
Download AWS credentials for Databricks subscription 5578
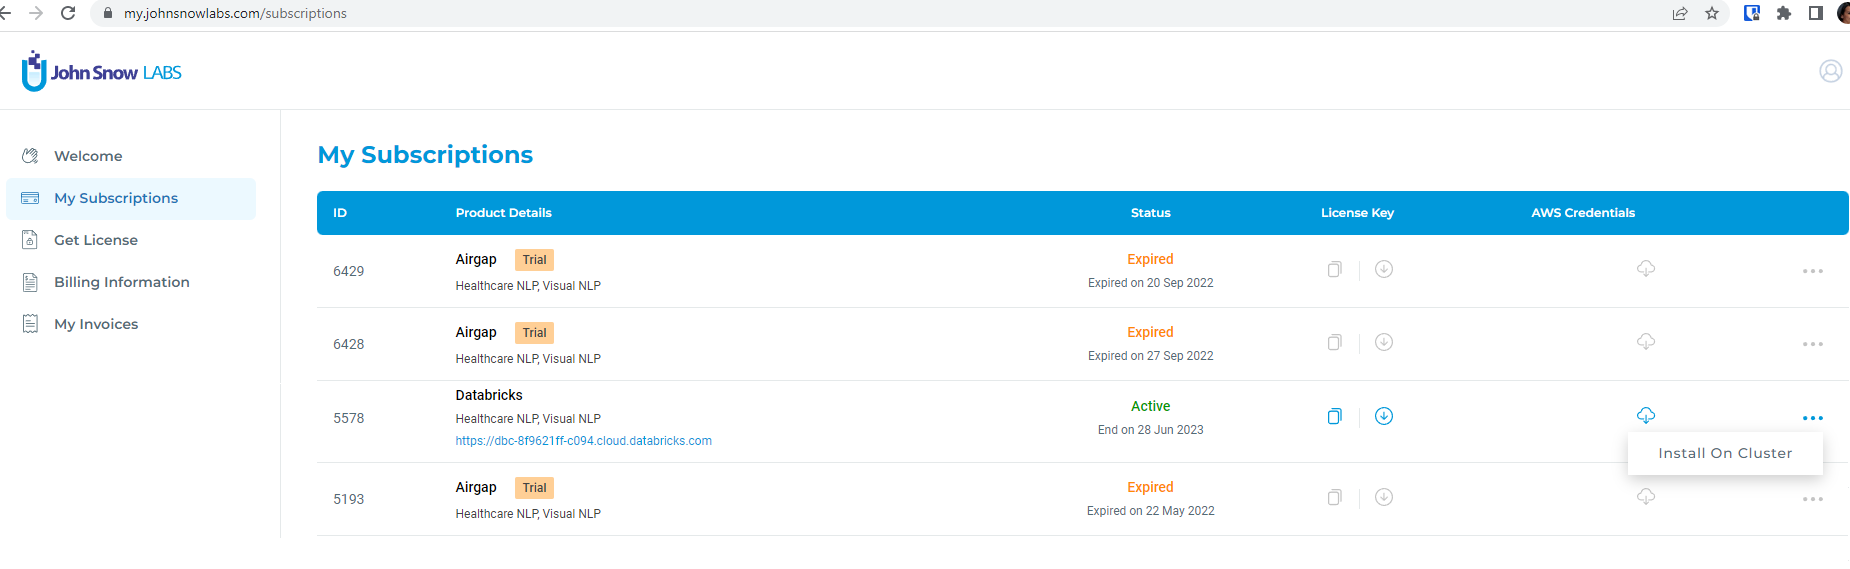[1646, 415]
